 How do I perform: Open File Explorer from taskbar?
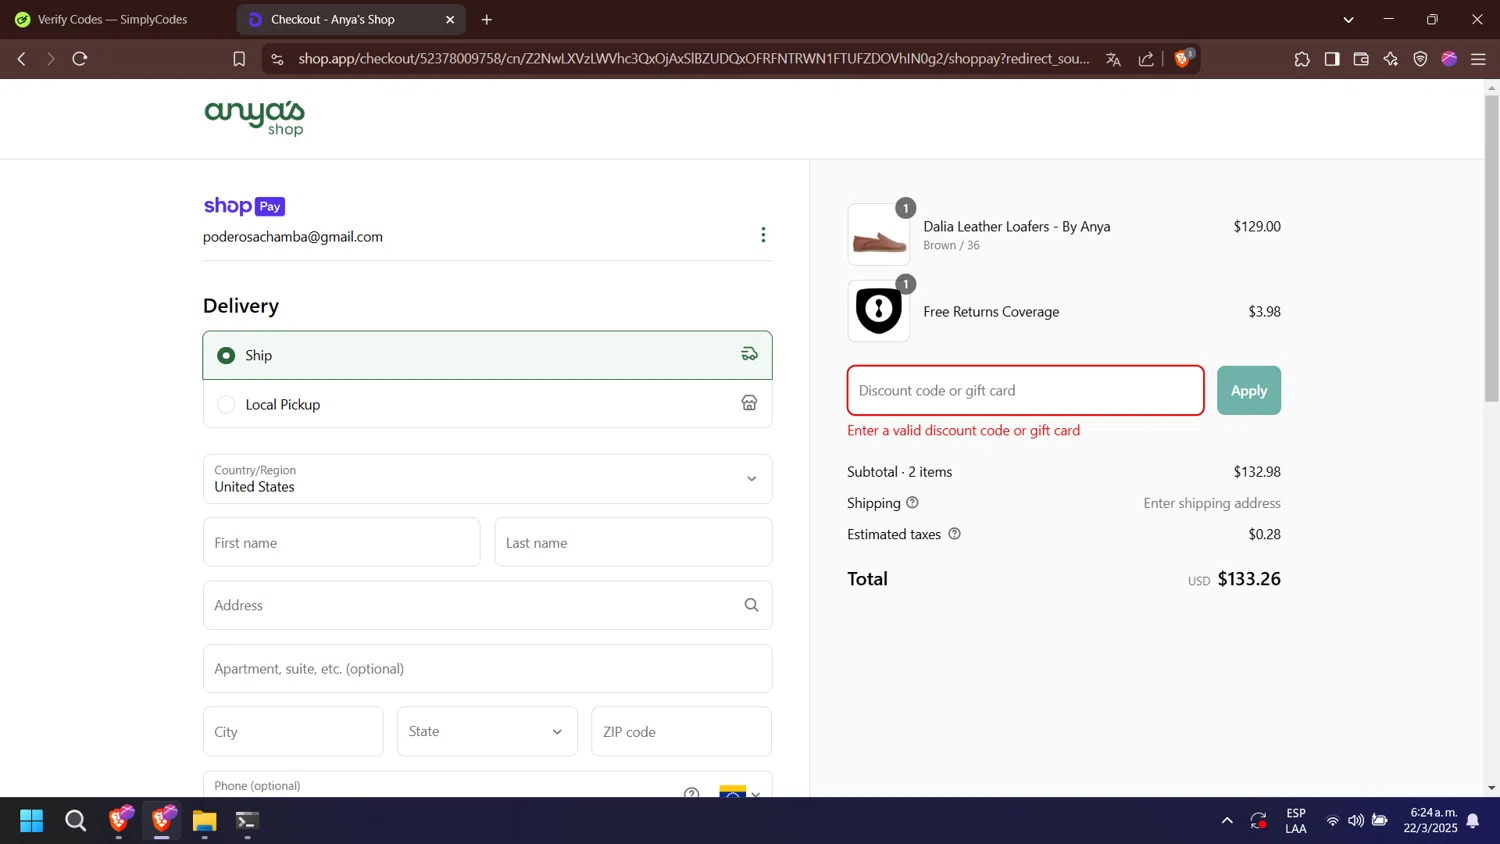tap(204, 821)
